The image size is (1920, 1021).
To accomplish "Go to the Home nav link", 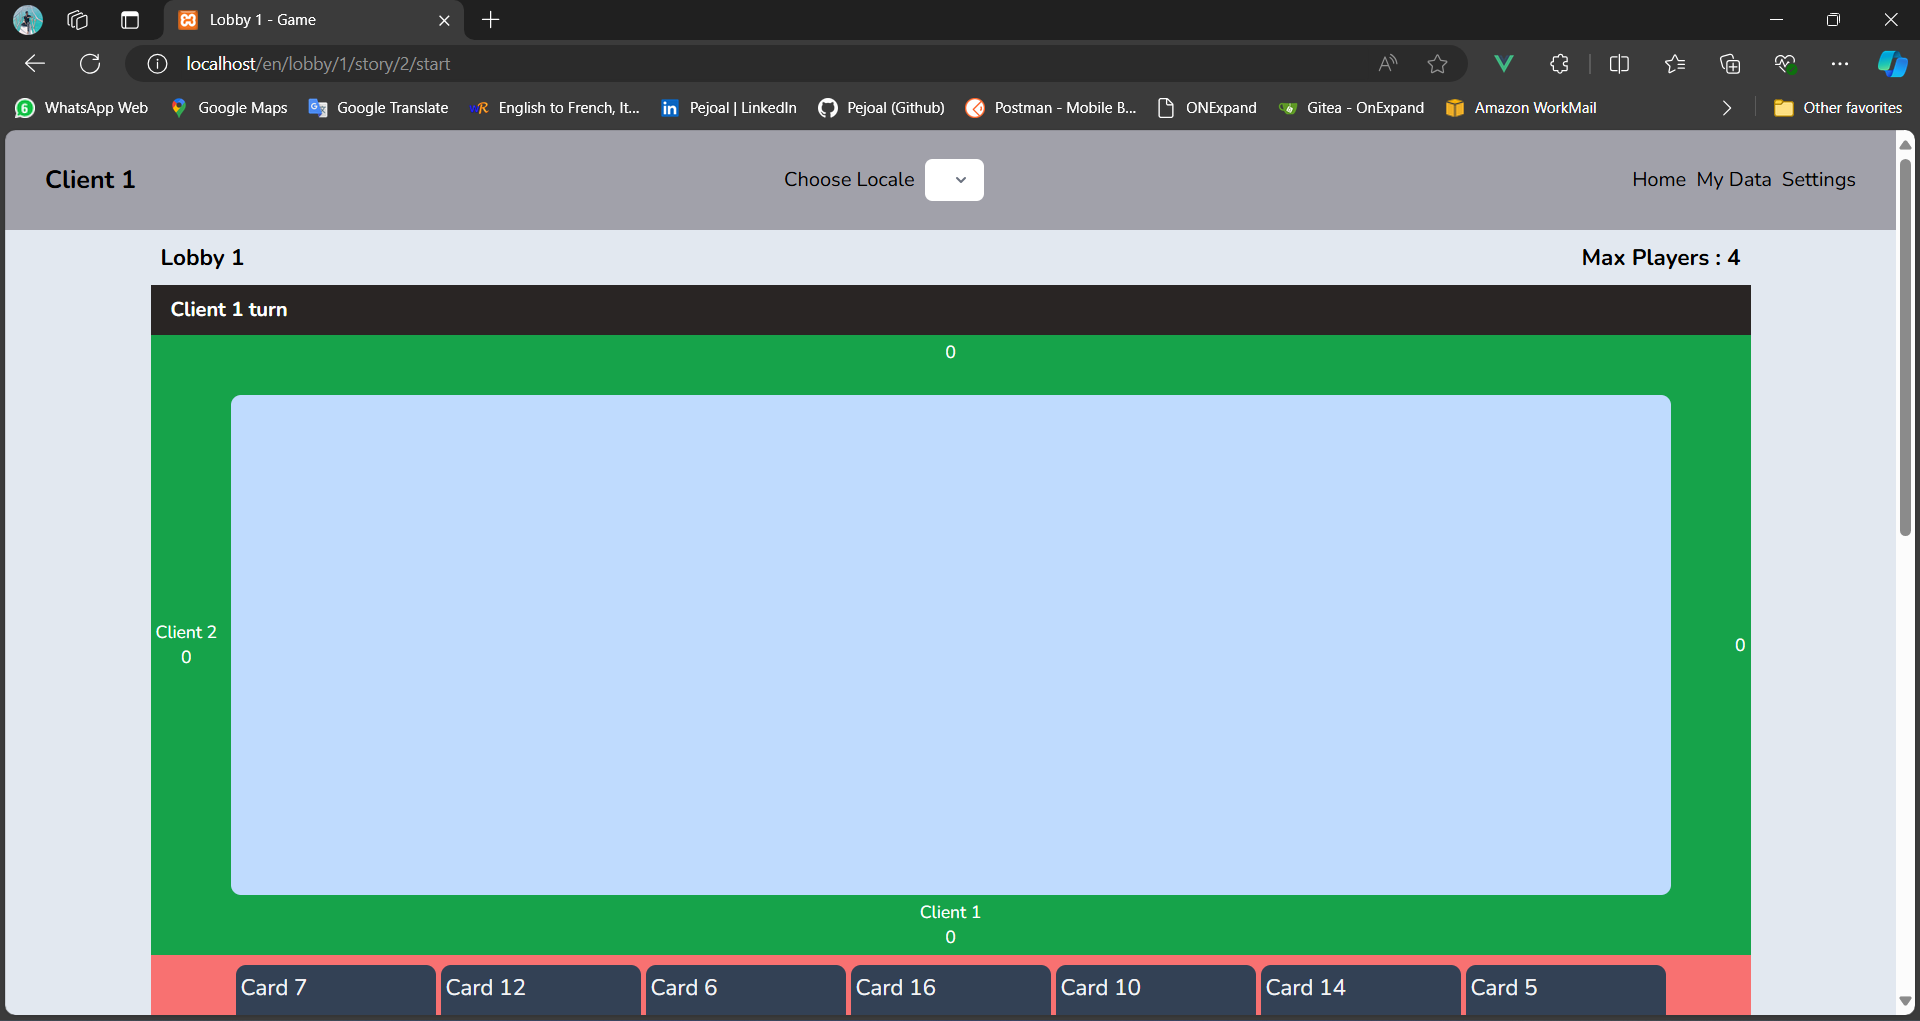I will click(x=1658, y=180).
